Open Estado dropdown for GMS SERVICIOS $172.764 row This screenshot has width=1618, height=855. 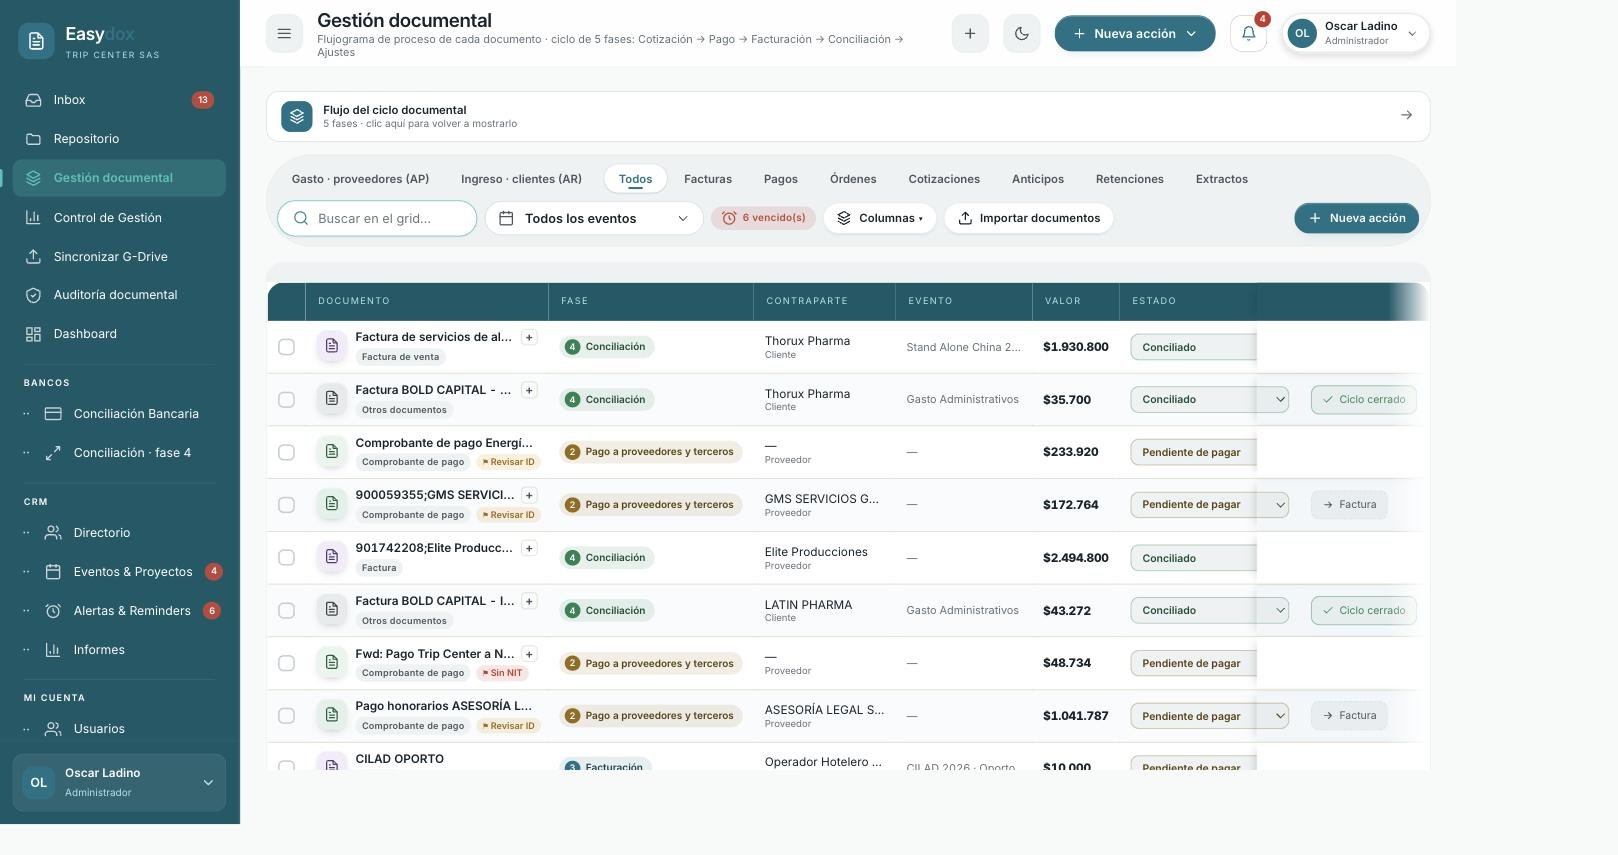point(1209,505)
